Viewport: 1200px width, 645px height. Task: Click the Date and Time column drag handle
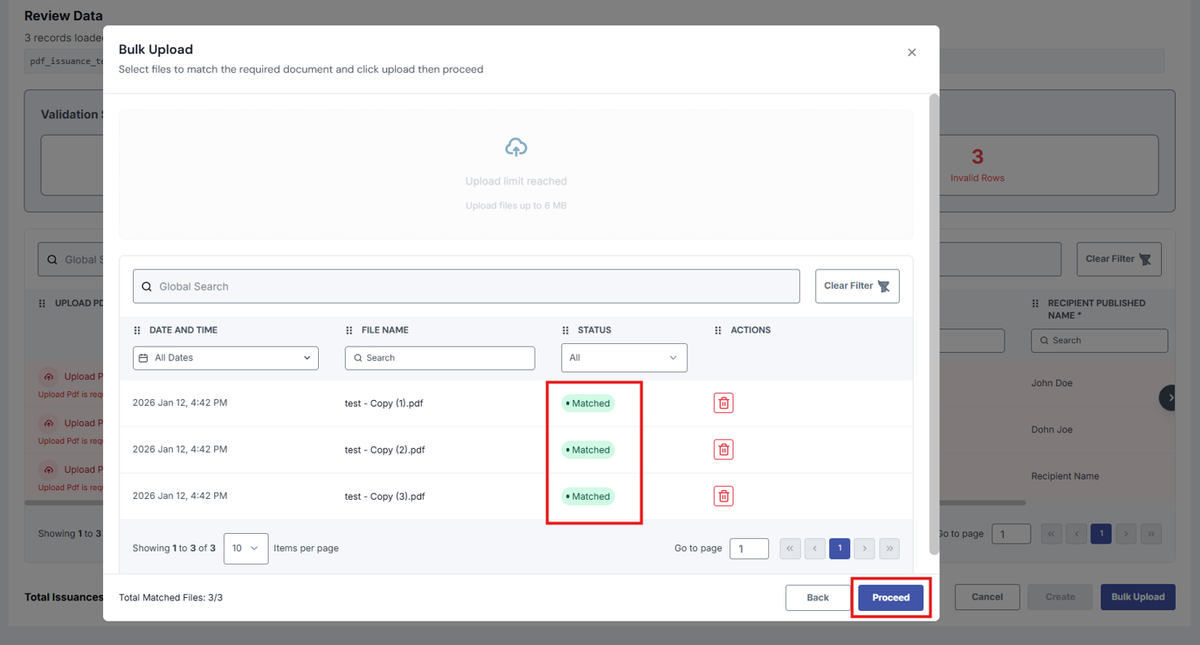click(x=137, y=330)
